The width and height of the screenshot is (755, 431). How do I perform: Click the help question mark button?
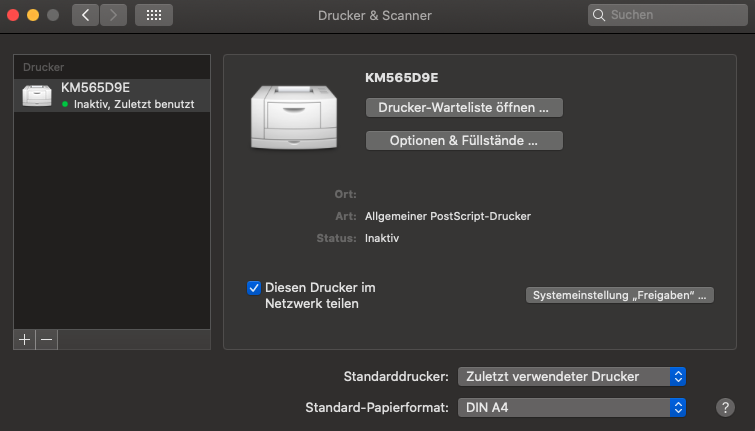(726, 407)
